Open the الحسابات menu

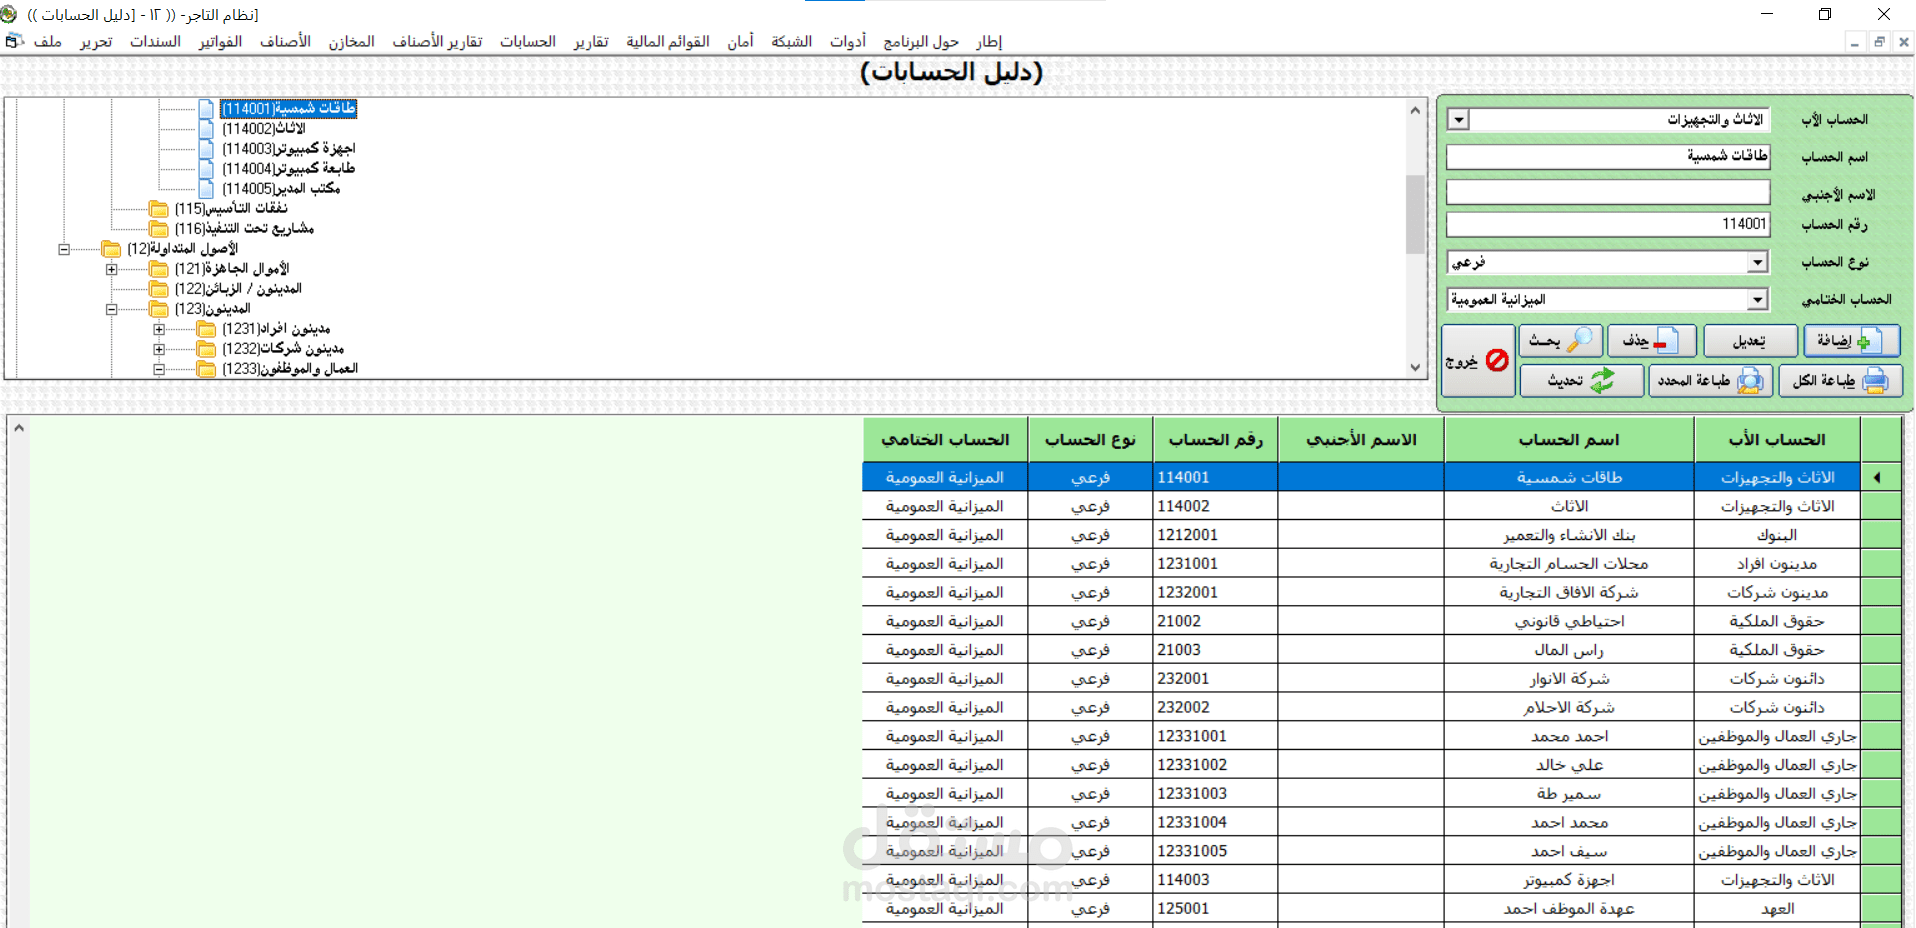pos(527,41)
